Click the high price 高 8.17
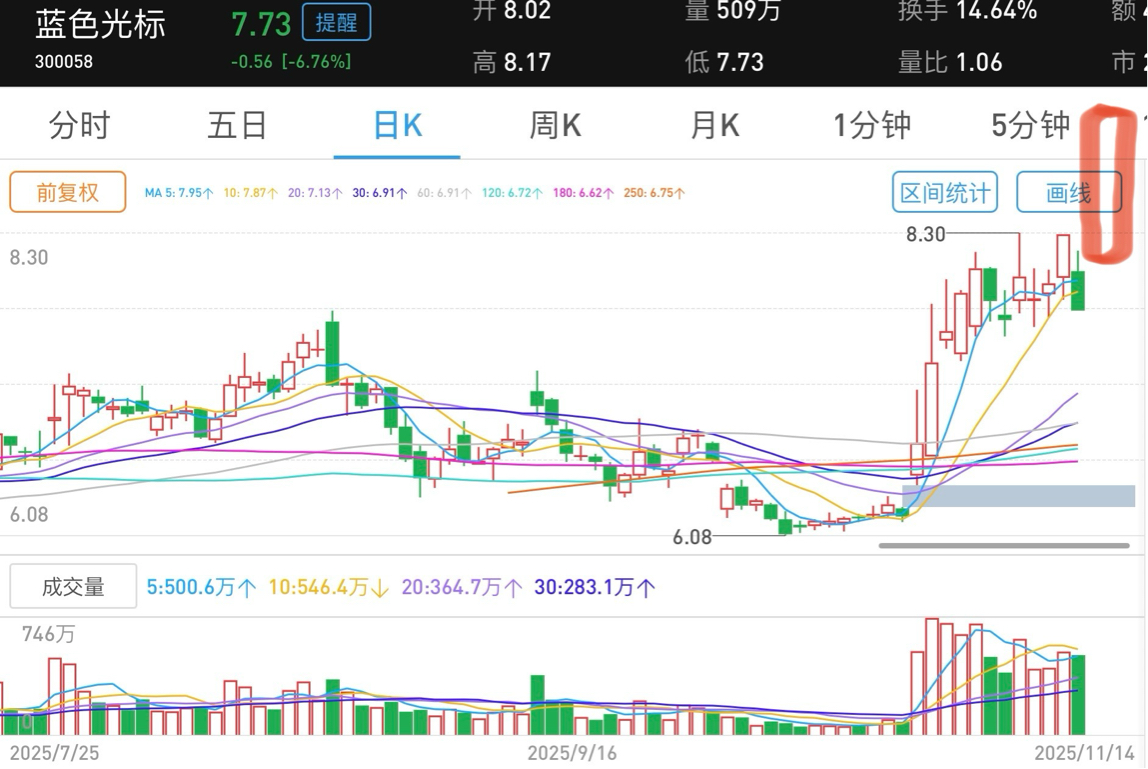1148x769 pixels. click(511, 62)
